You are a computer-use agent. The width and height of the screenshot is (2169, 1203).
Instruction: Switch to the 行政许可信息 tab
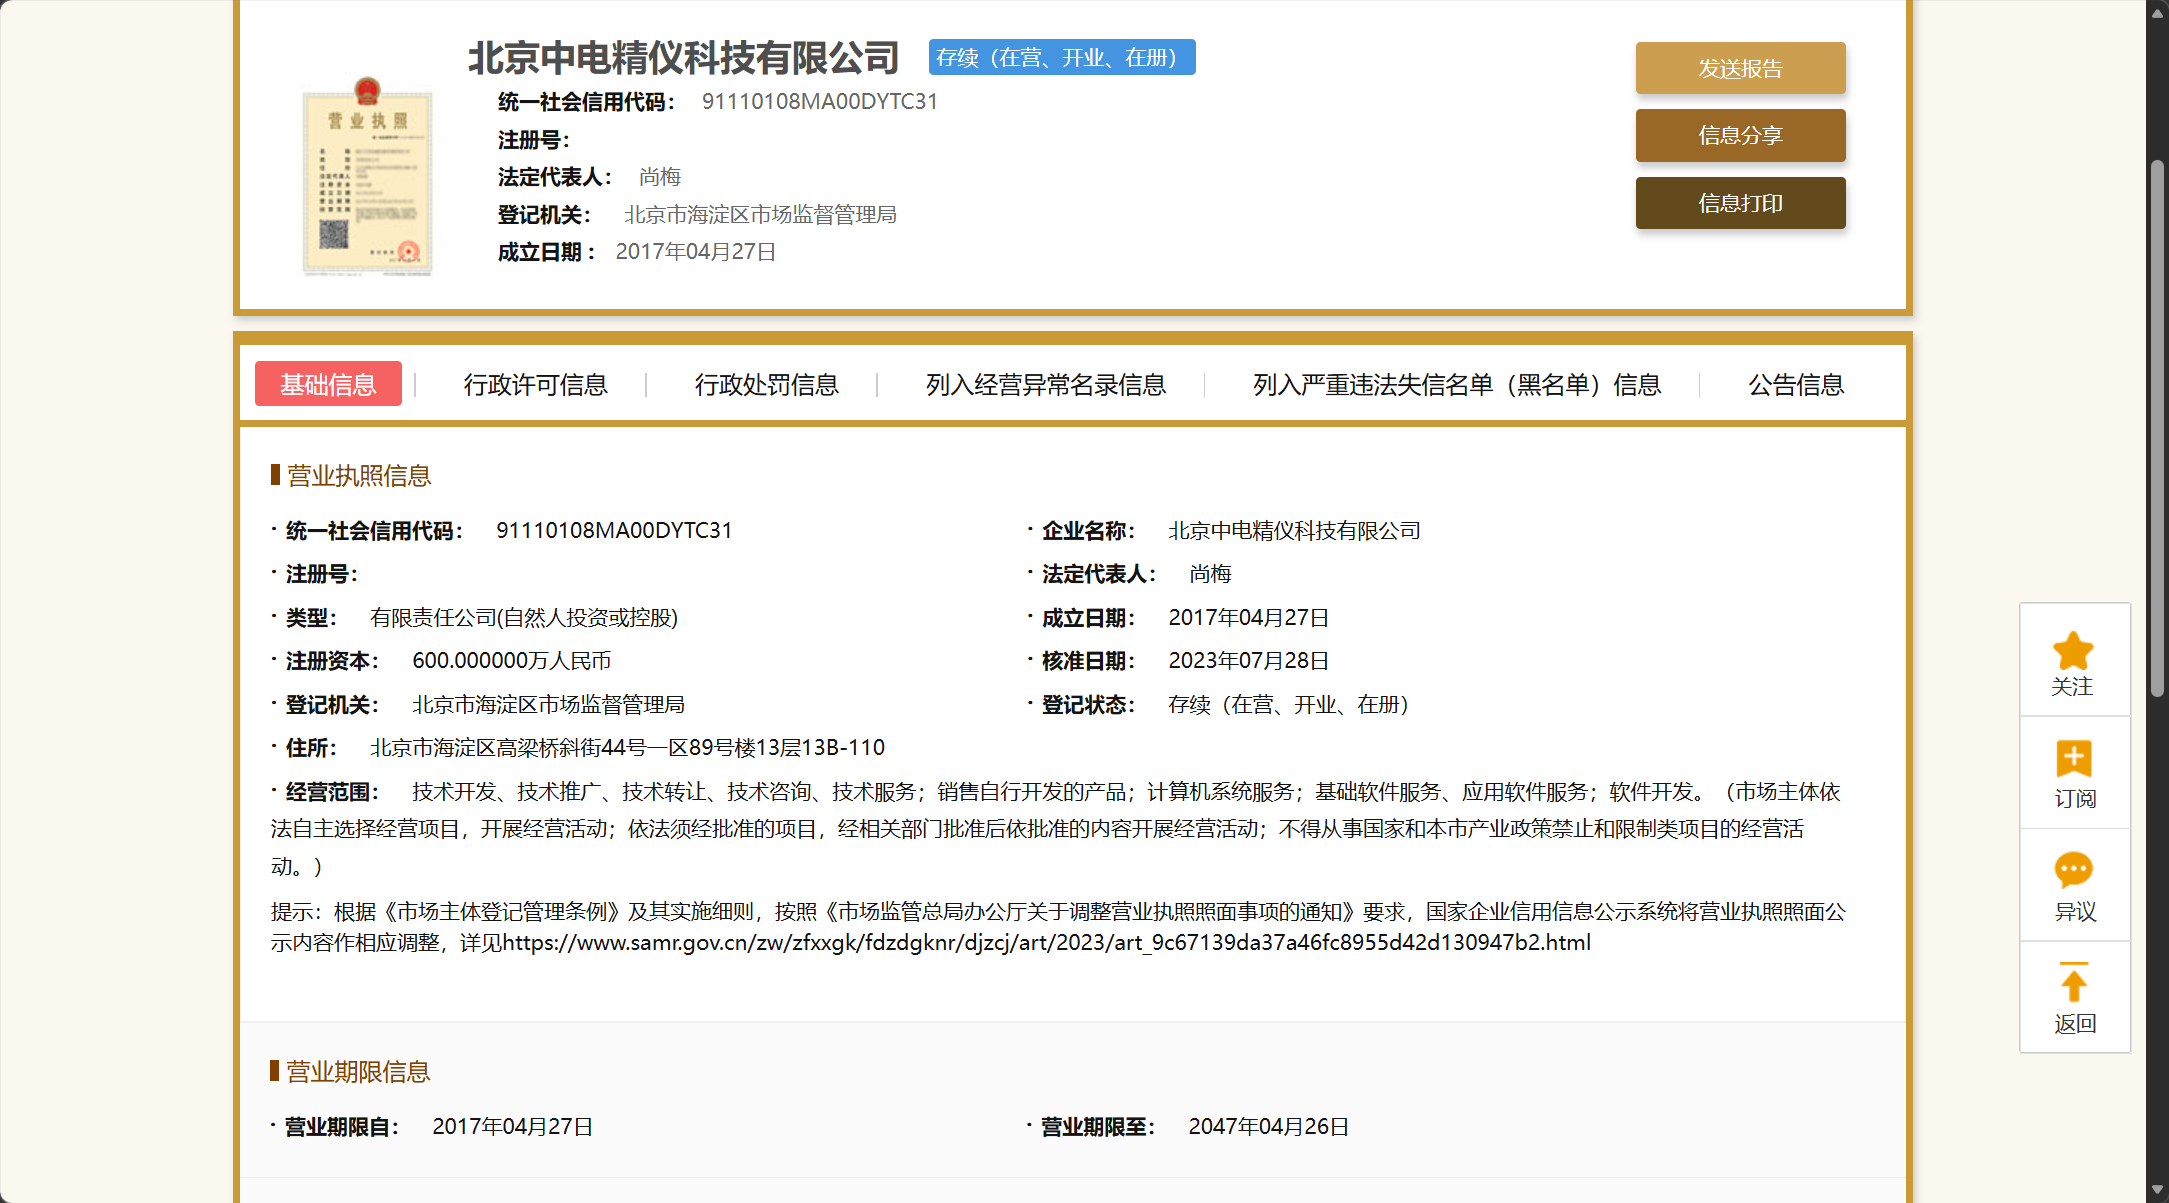(x=535, y=385)
